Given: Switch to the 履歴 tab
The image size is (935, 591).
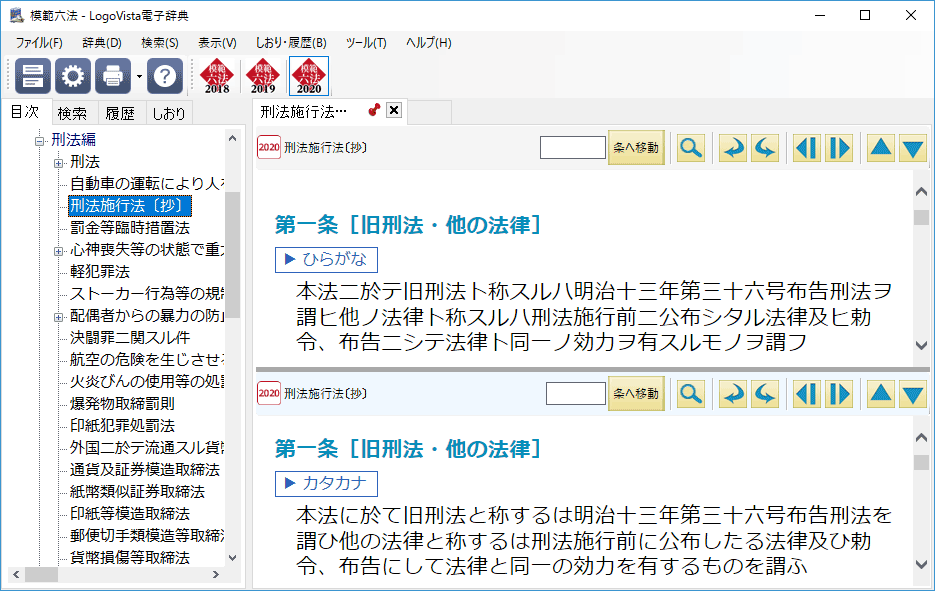Looking at the screenshot, I should point(120,113).
